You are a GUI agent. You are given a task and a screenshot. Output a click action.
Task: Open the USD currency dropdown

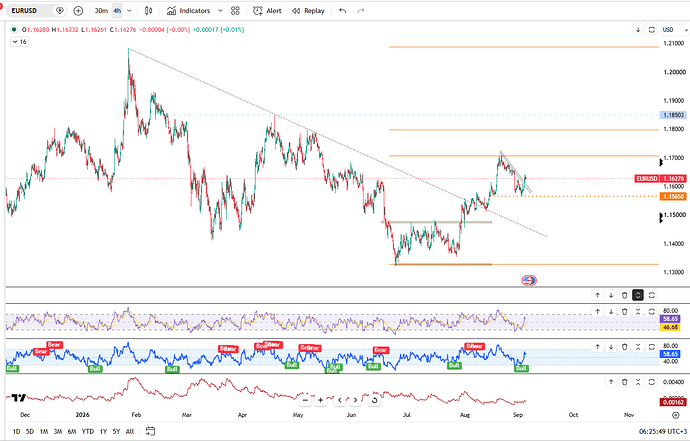point(675,29)
